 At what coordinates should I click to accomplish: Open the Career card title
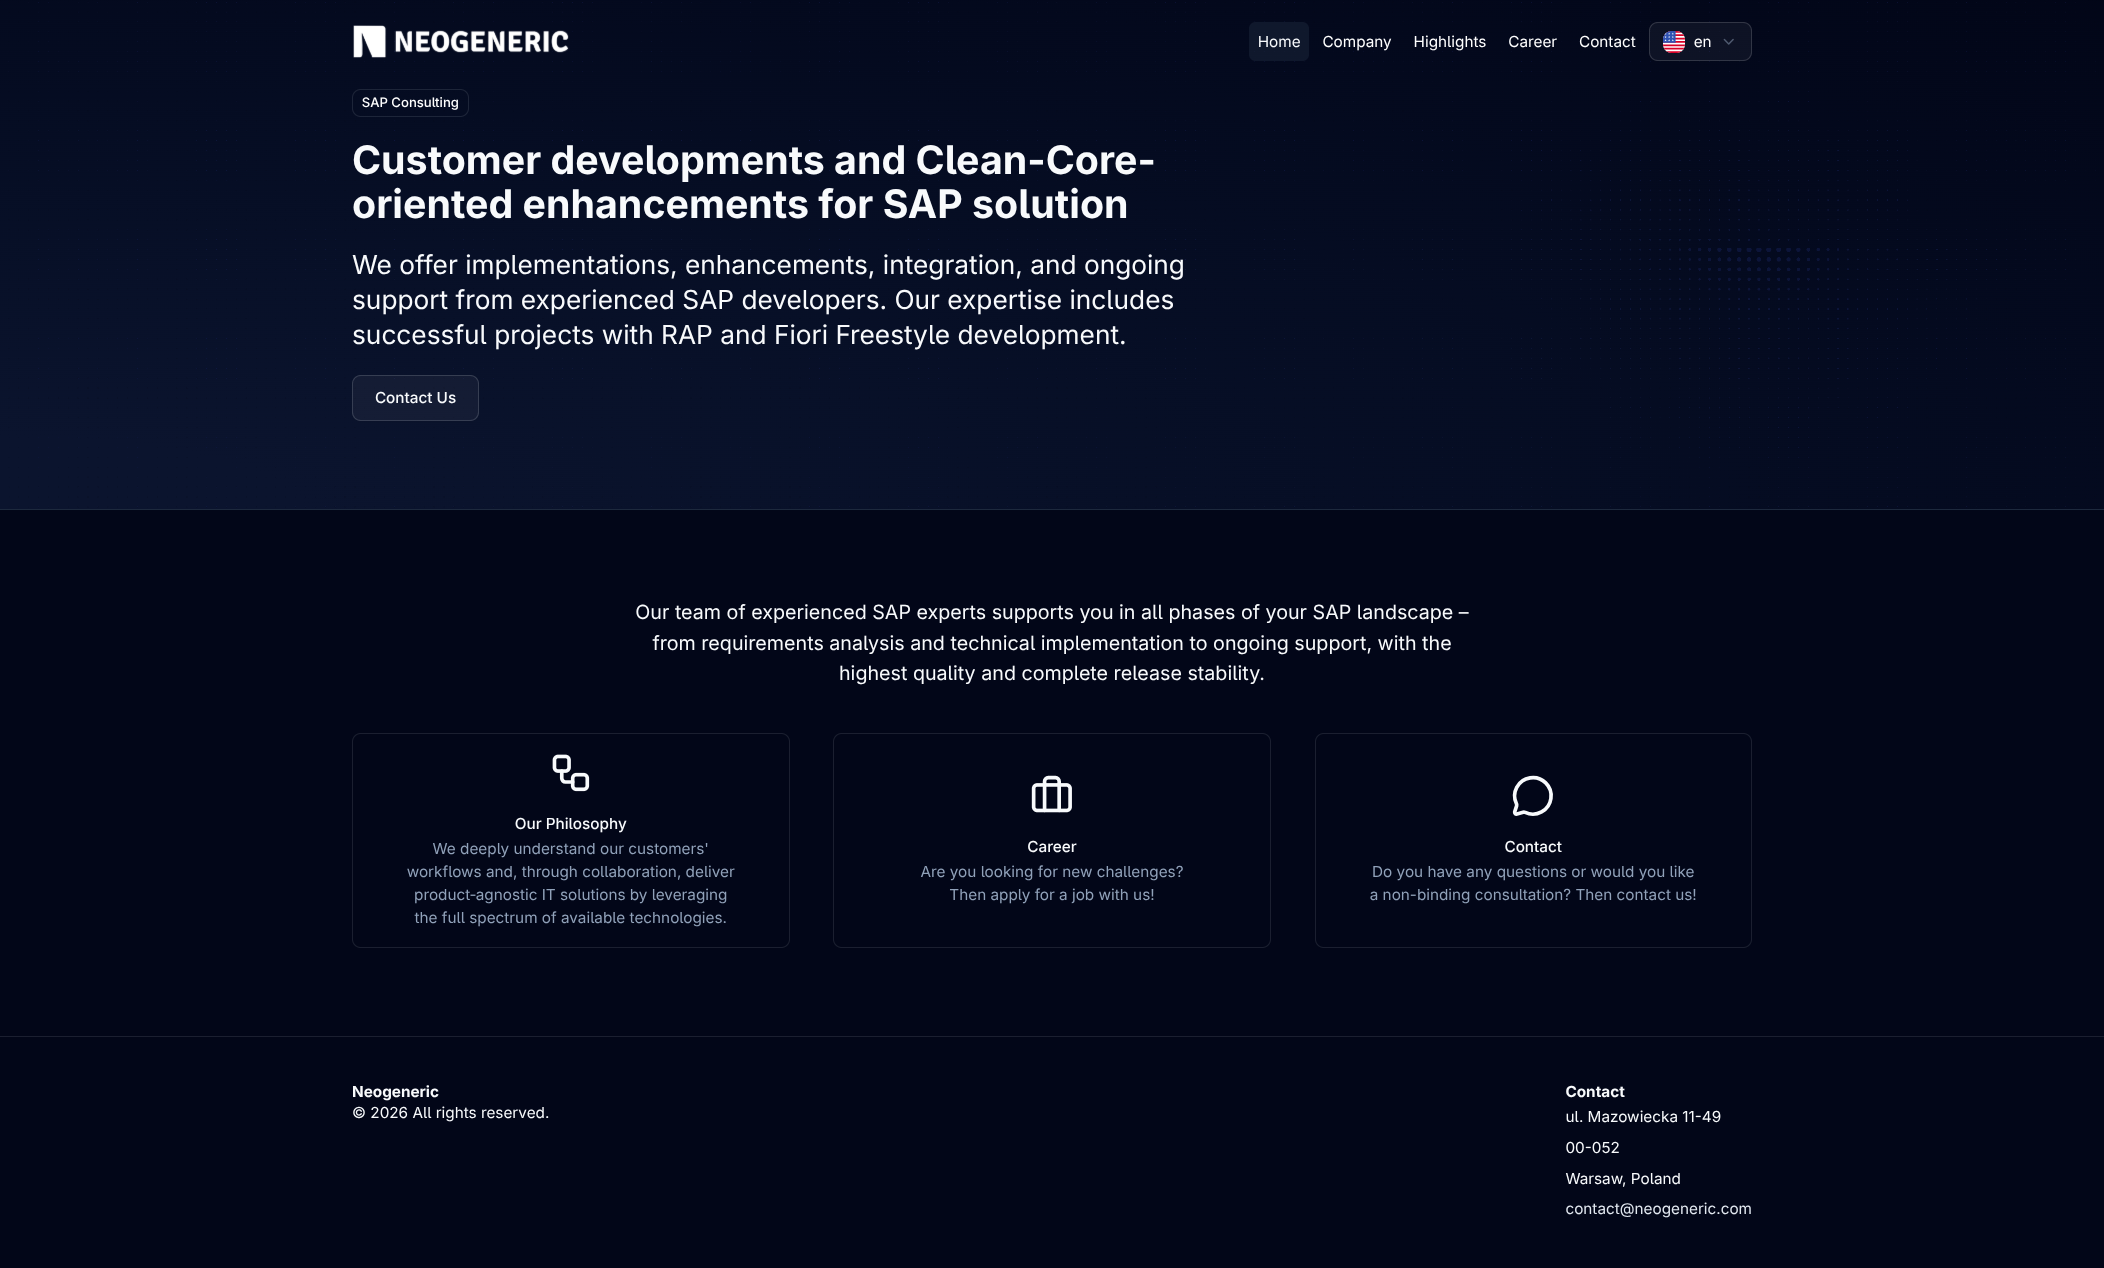pyautogui.click(x=1051, y=847)
